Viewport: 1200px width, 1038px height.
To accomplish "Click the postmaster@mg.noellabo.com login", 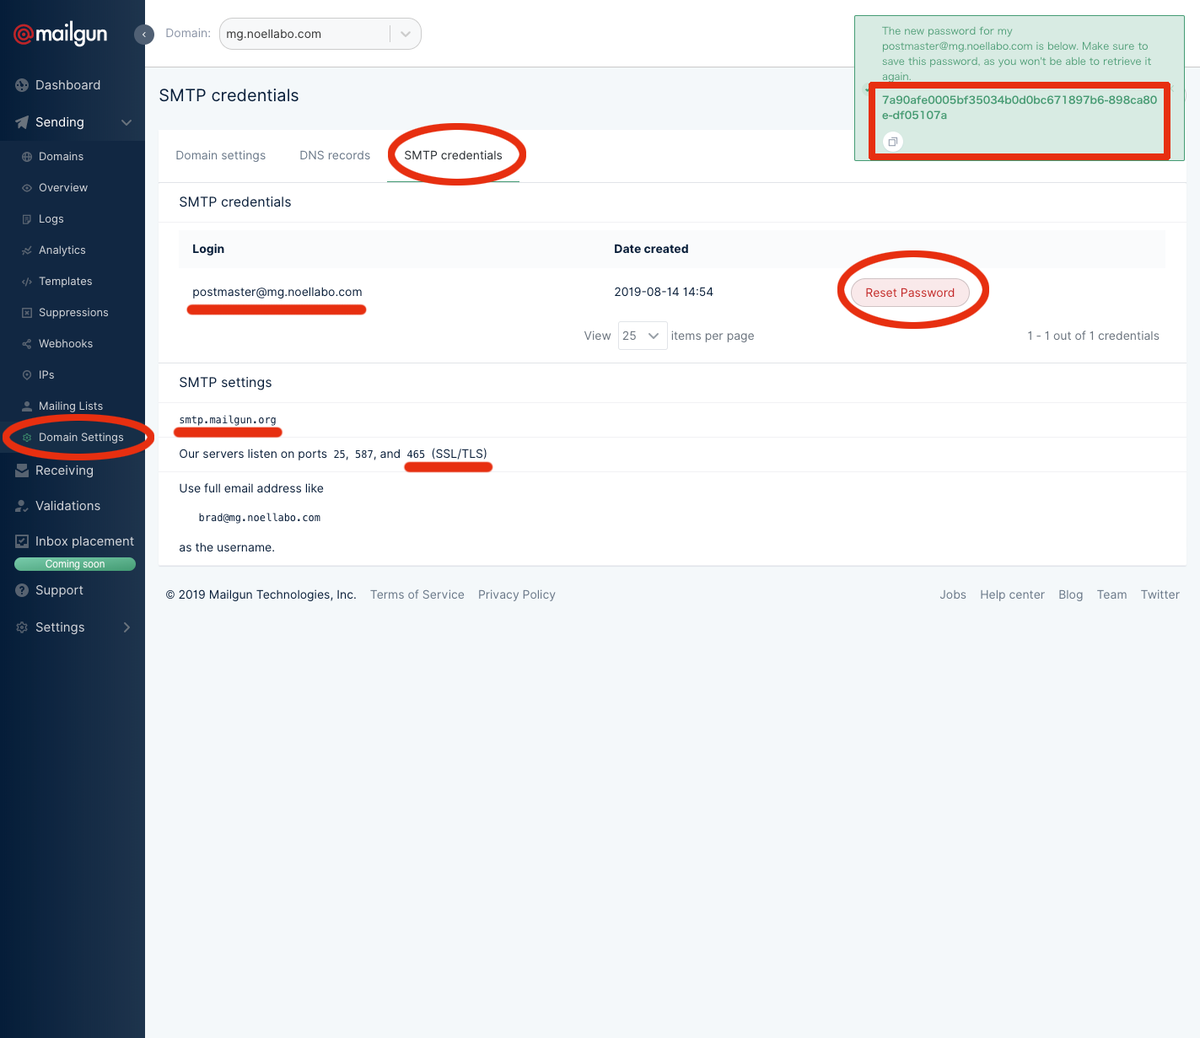I will click(x=277, y=292).
